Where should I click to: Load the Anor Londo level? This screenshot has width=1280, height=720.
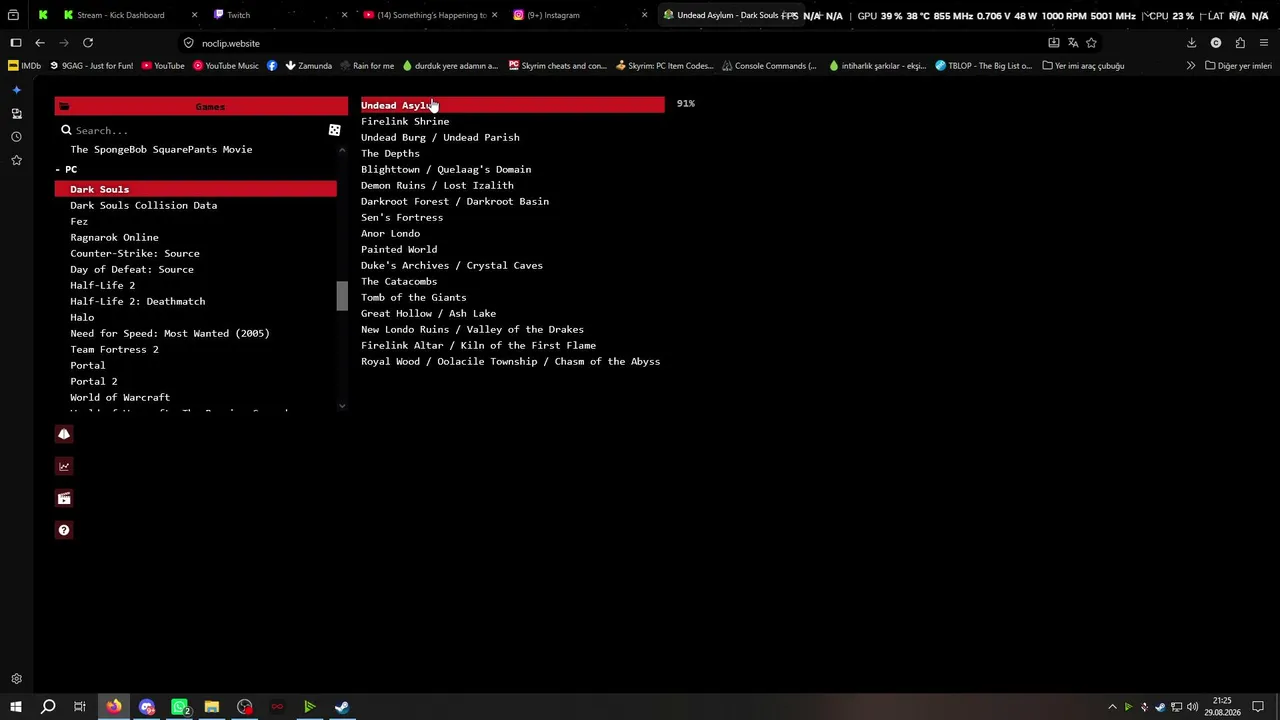pos(390,233)
